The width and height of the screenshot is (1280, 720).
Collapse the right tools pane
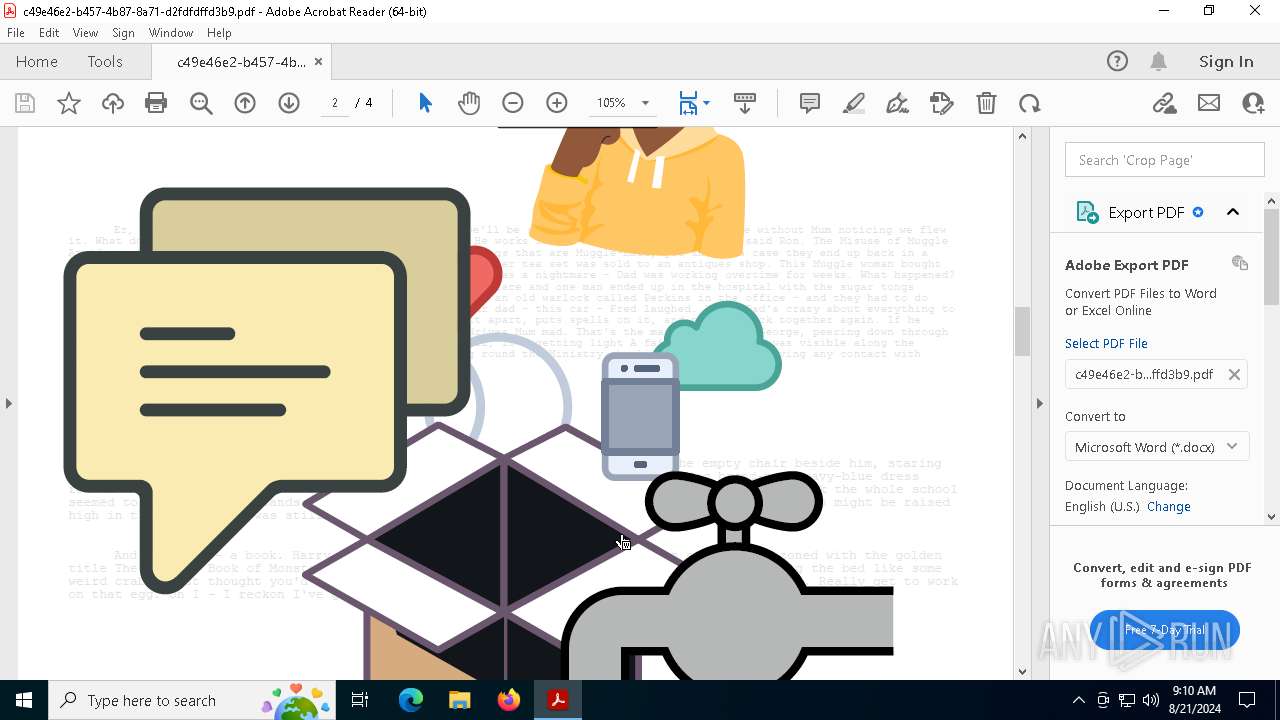pos(1039,403)
